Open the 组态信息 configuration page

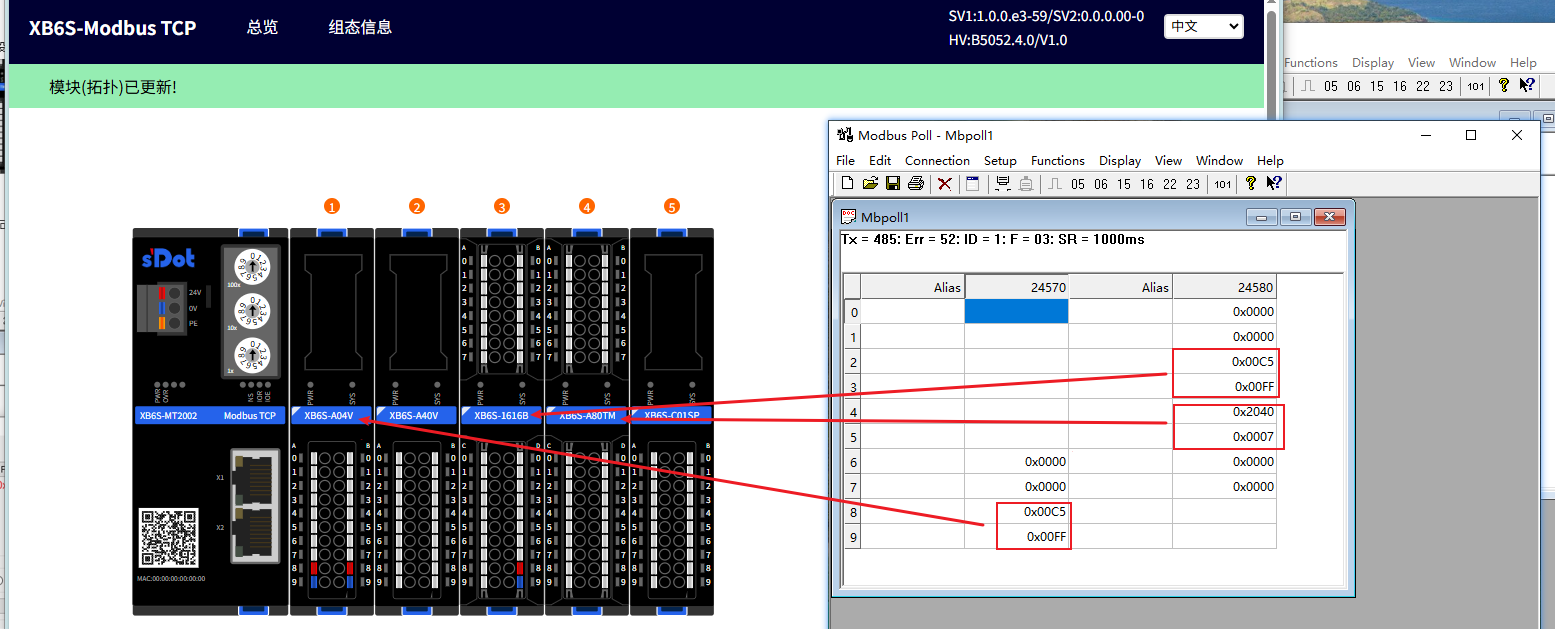[360, 28]
